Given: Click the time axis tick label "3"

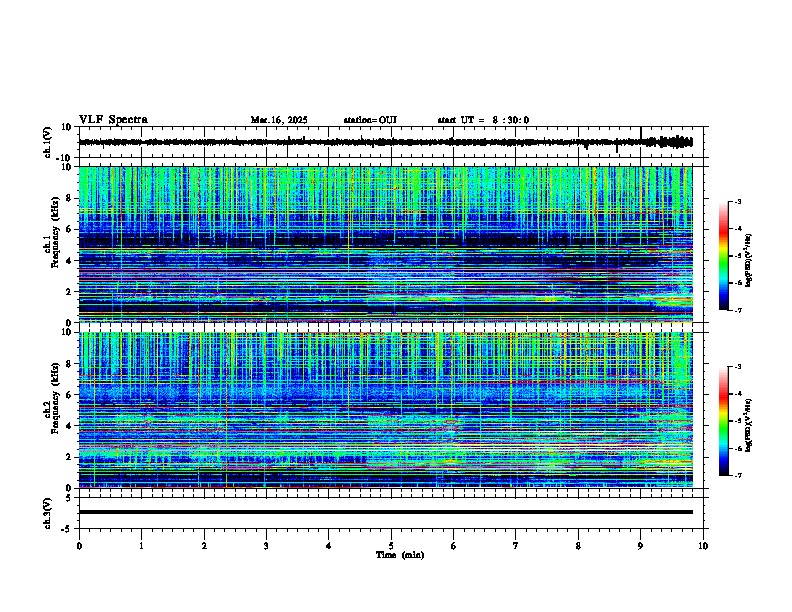Looking at the screenshot, I should point(266,546).
